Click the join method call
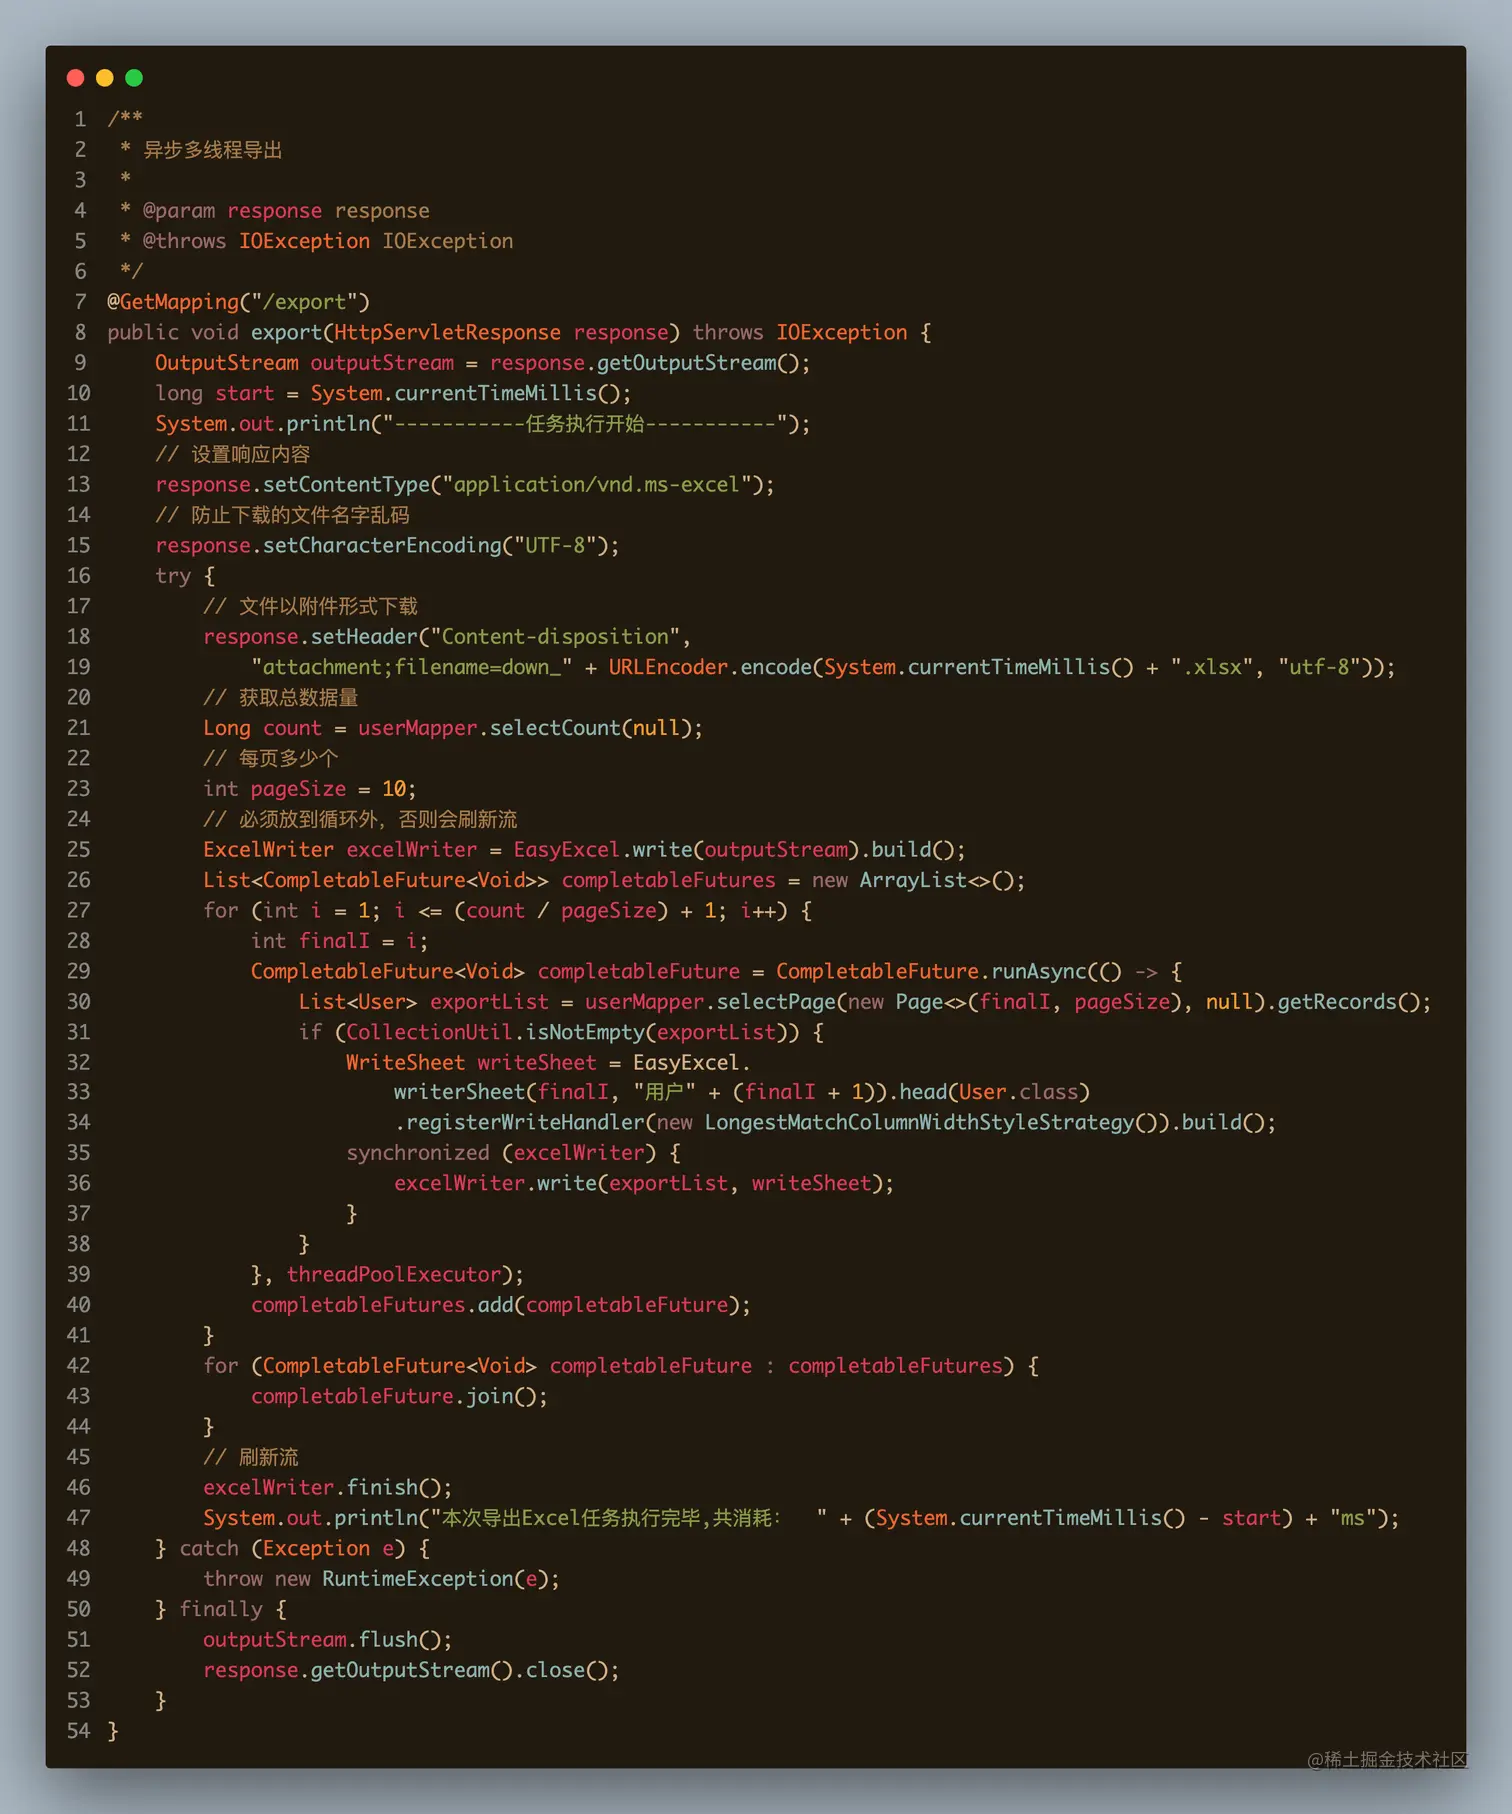 [x=490, y=1396]
